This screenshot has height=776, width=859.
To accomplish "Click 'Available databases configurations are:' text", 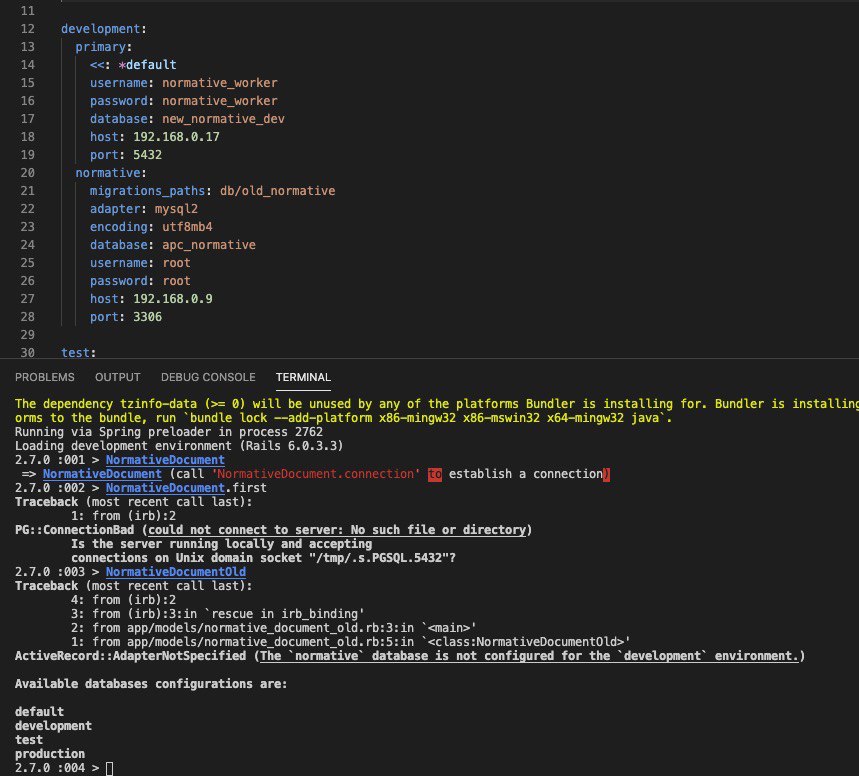I will (151, 684).
